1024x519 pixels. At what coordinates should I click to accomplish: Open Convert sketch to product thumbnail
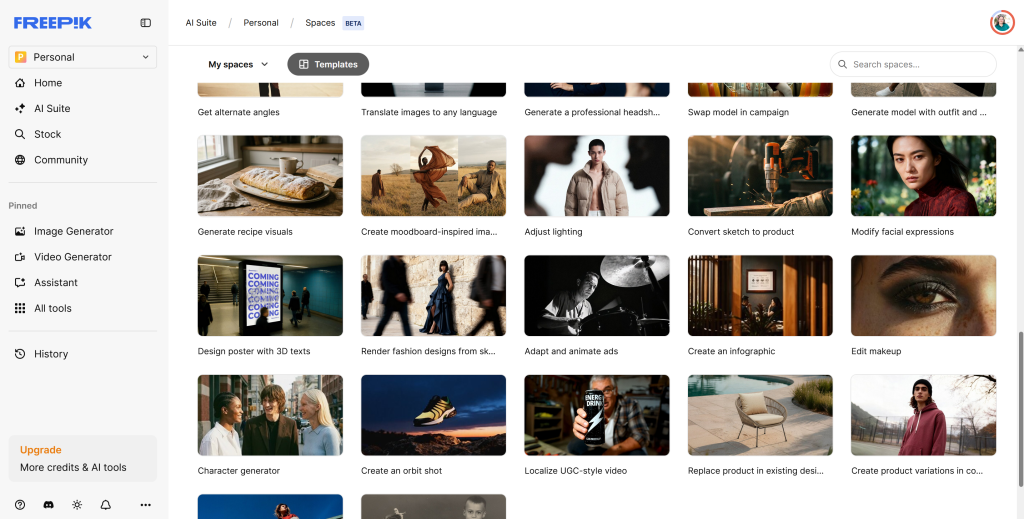tap(760, 176)
